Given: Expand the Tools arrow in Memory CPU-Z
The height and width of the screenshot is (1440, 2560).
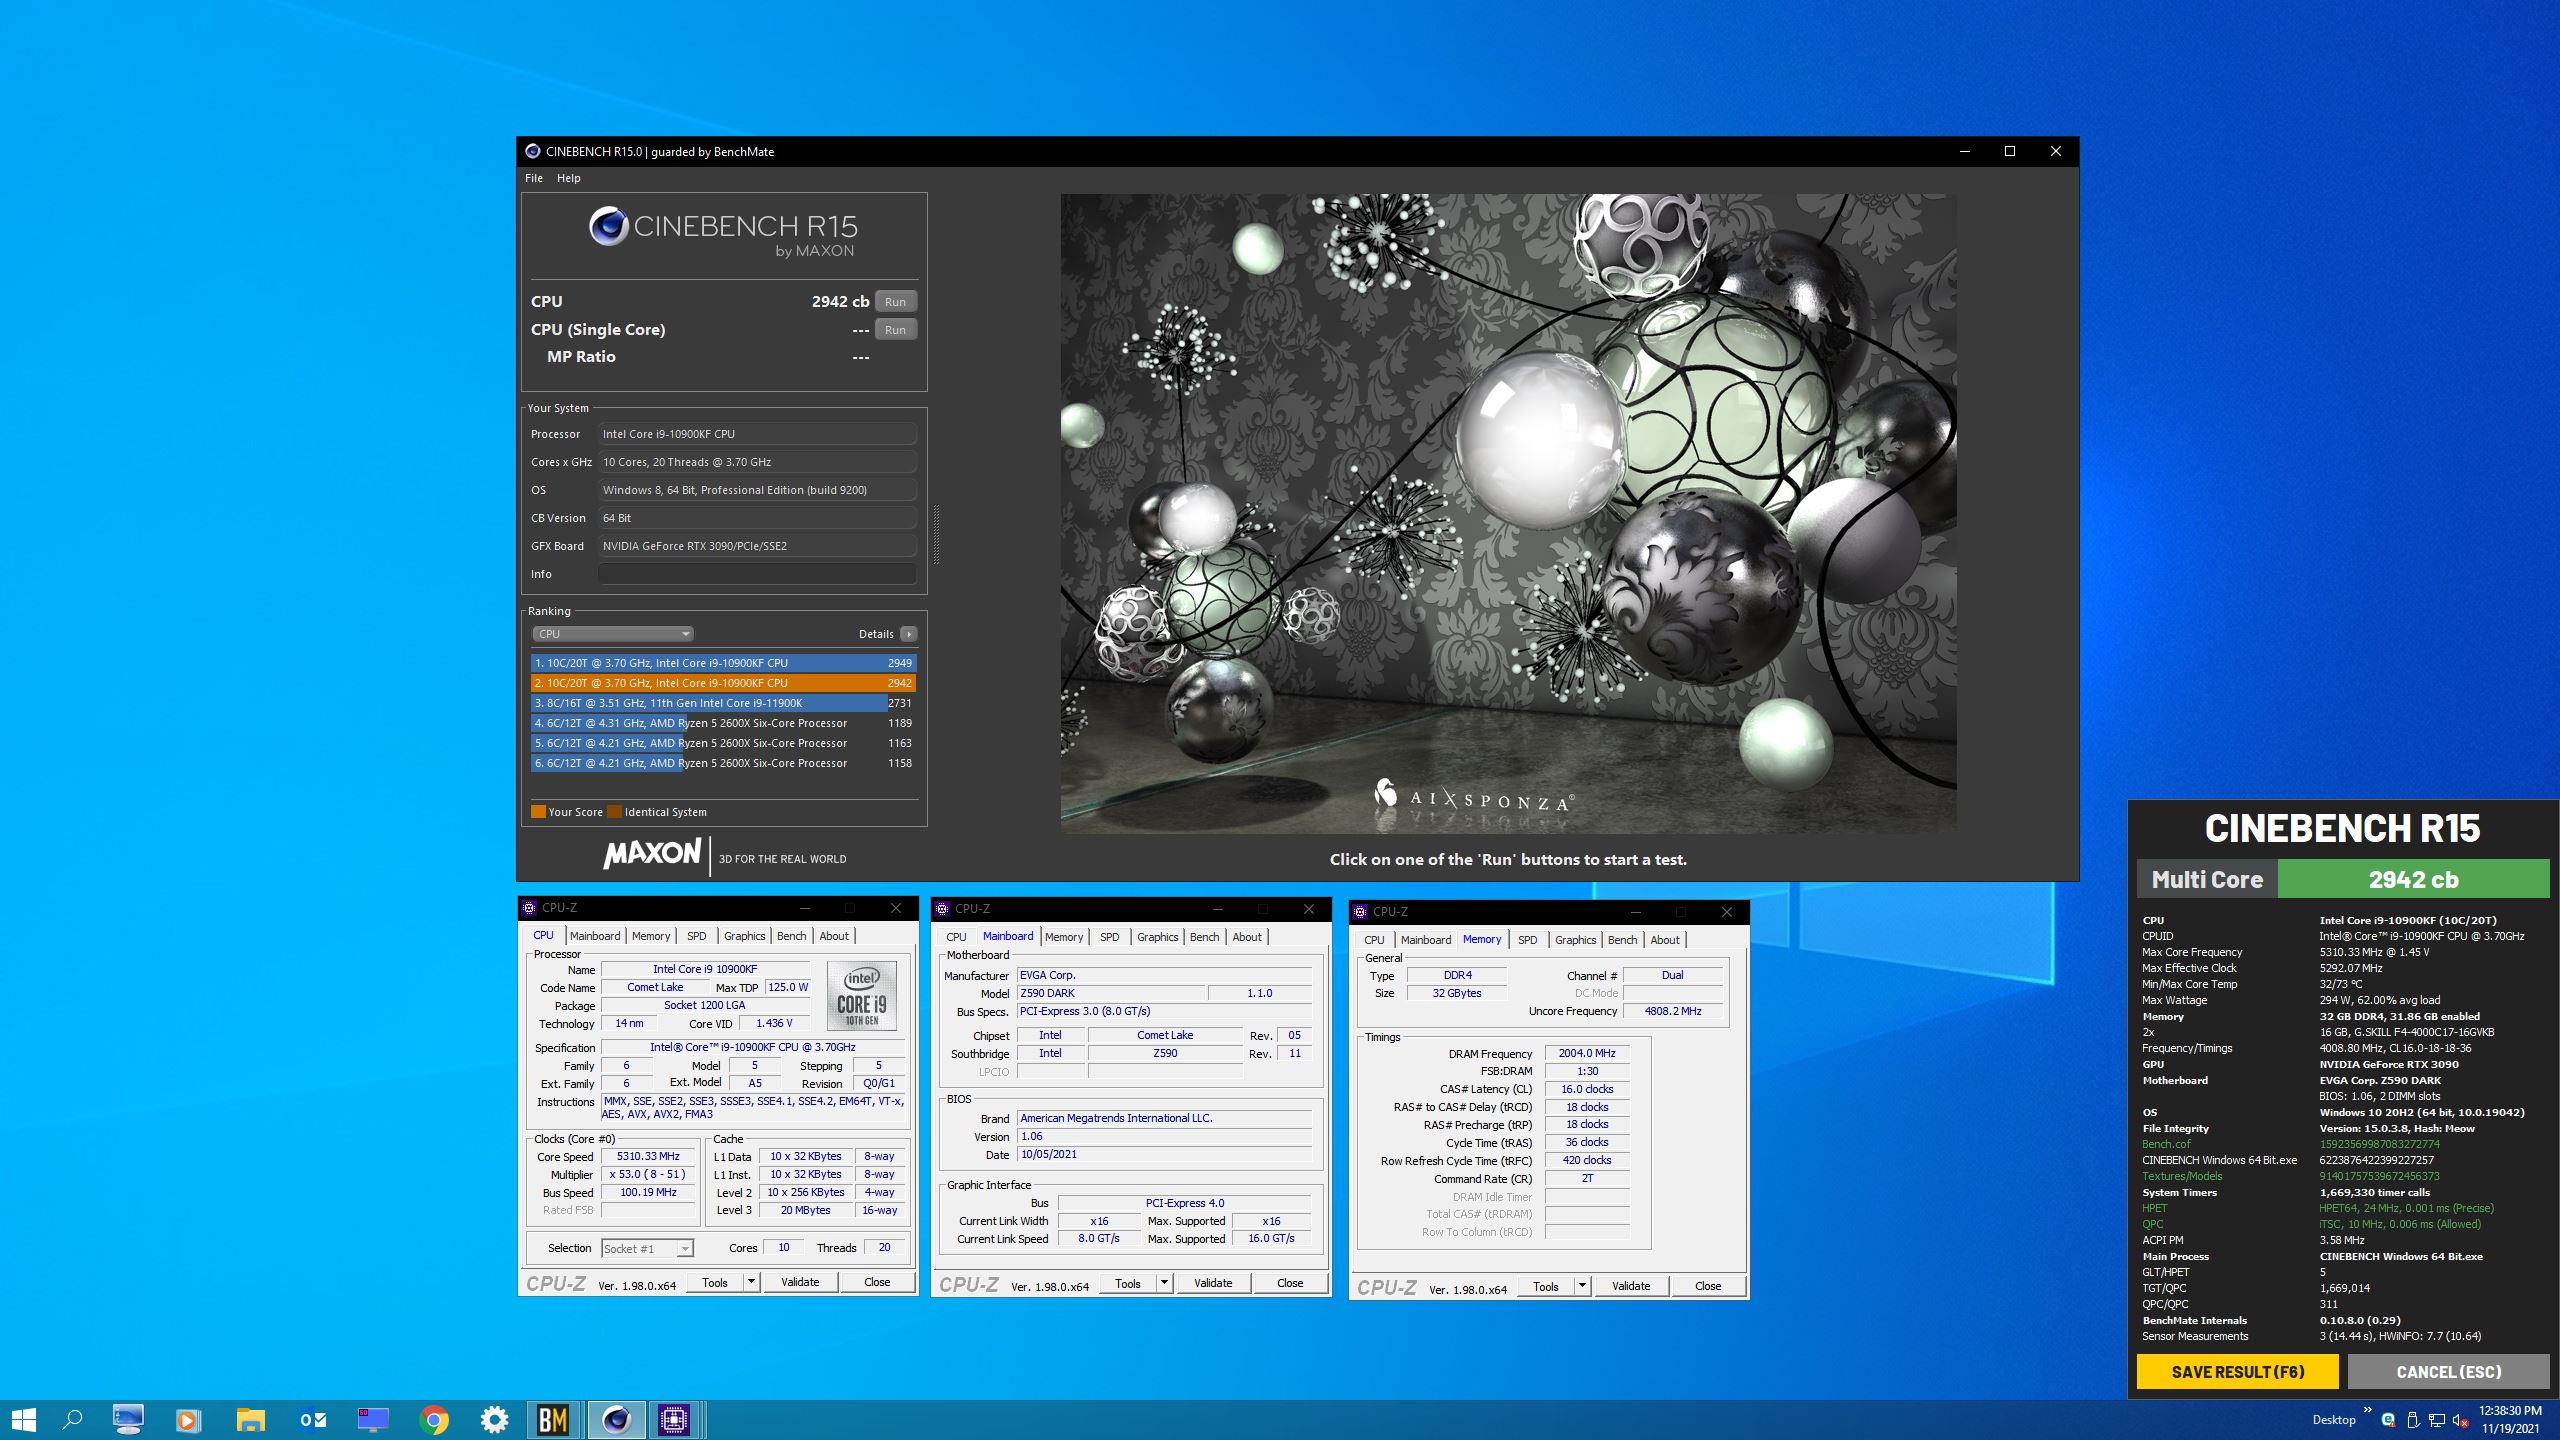Looking at the screenshot, I should pyautogui.click(x=1582, y=1286).
